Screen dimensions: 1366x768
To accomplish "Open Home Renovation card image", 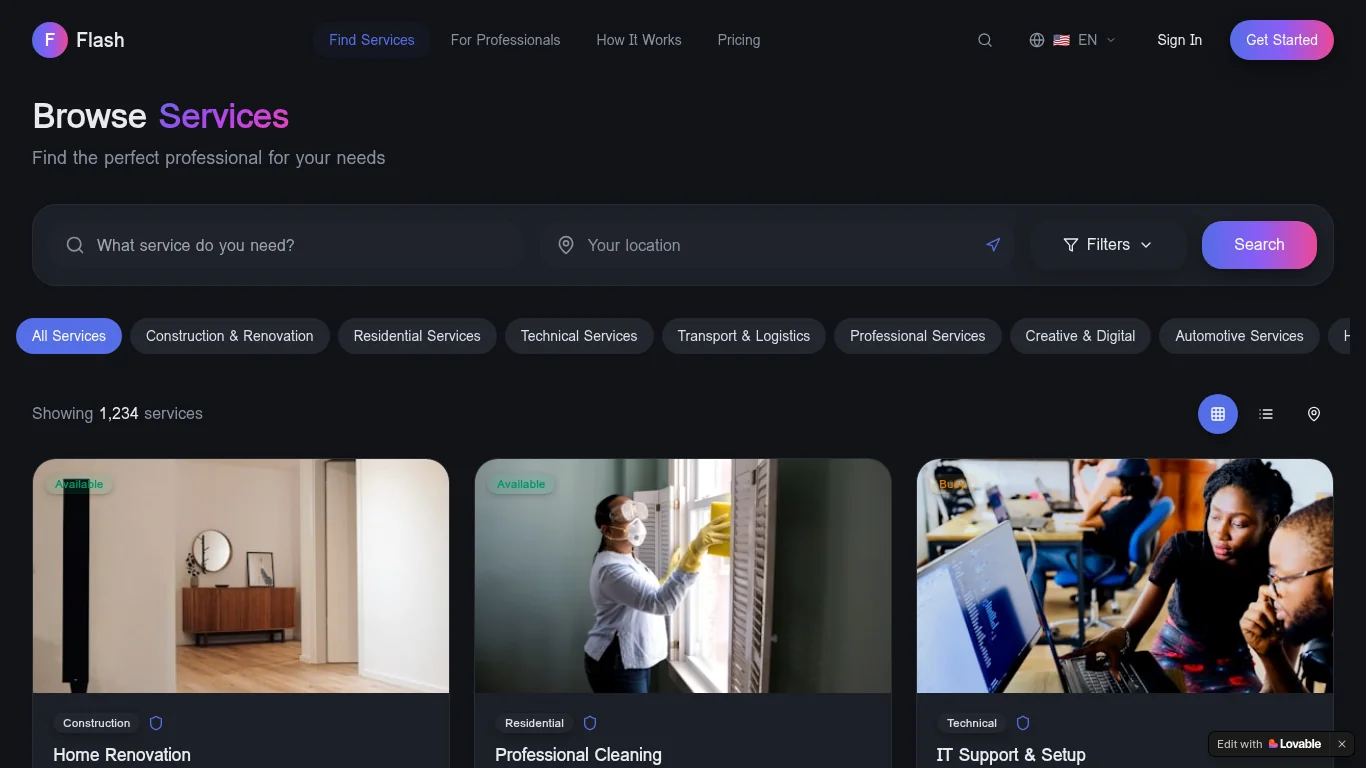I will 241,576.
